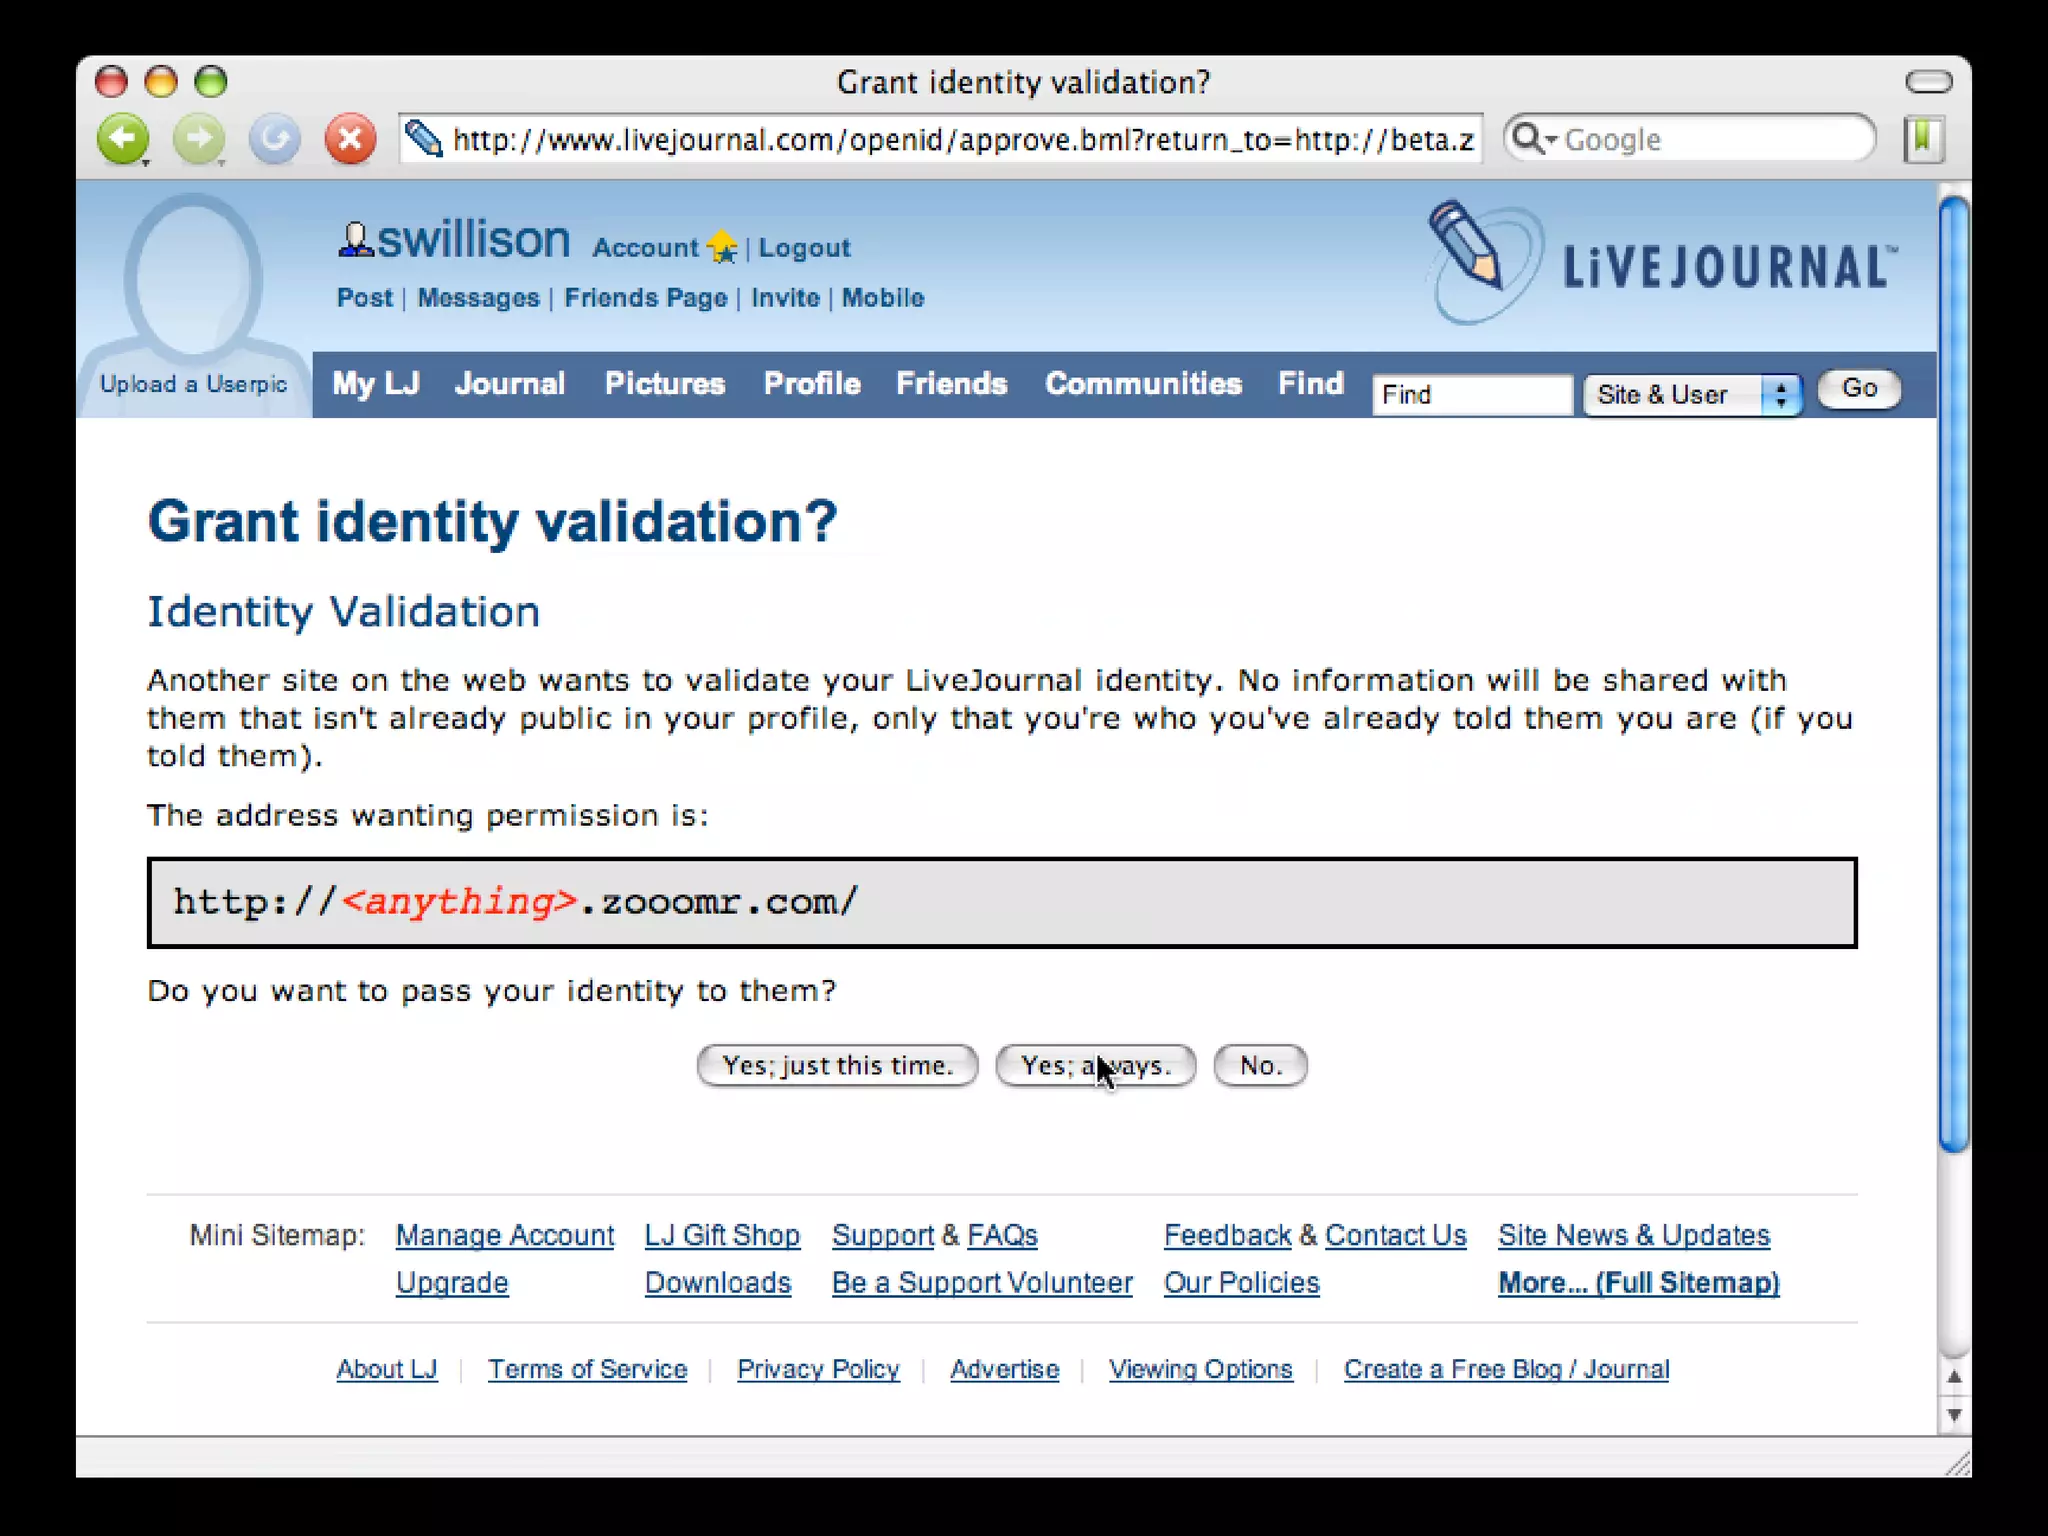Open the Friends Page link
This screenshot has width=2048, height=1536.
[x=646, y=298]
